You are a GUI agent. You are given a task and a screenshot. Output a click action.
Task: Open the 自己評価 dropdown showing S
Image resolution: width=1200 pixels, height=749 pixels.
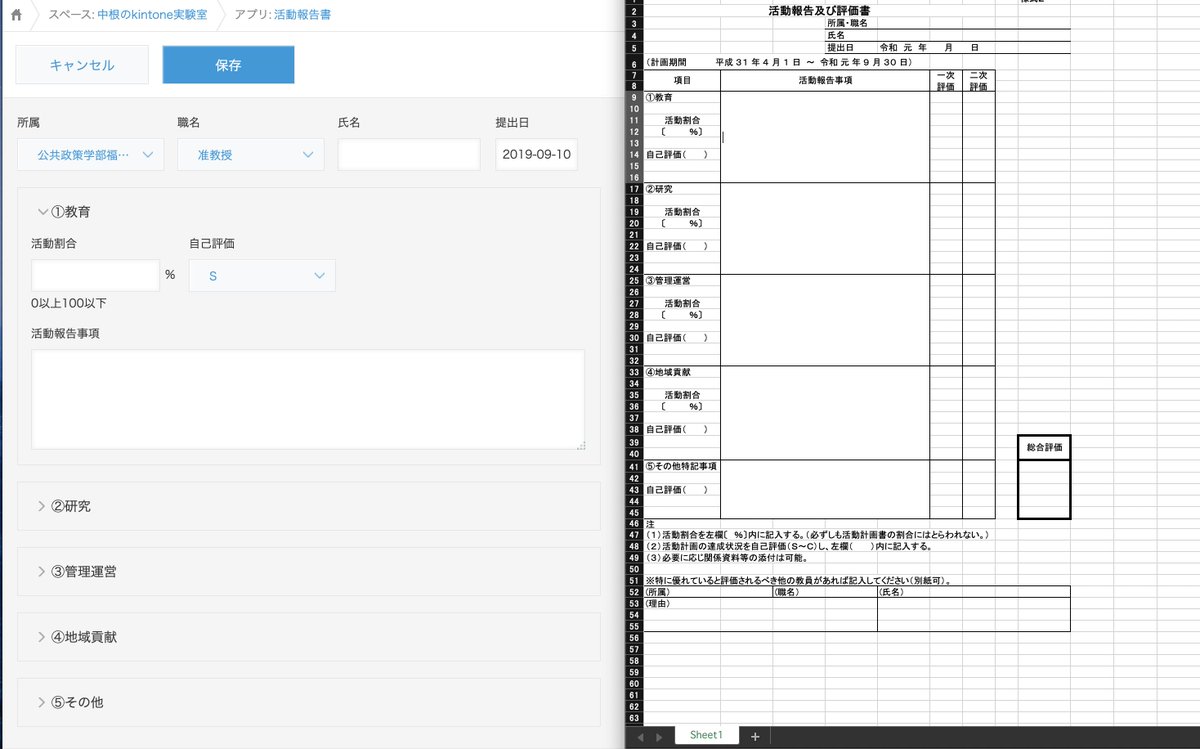click(262, 275)
